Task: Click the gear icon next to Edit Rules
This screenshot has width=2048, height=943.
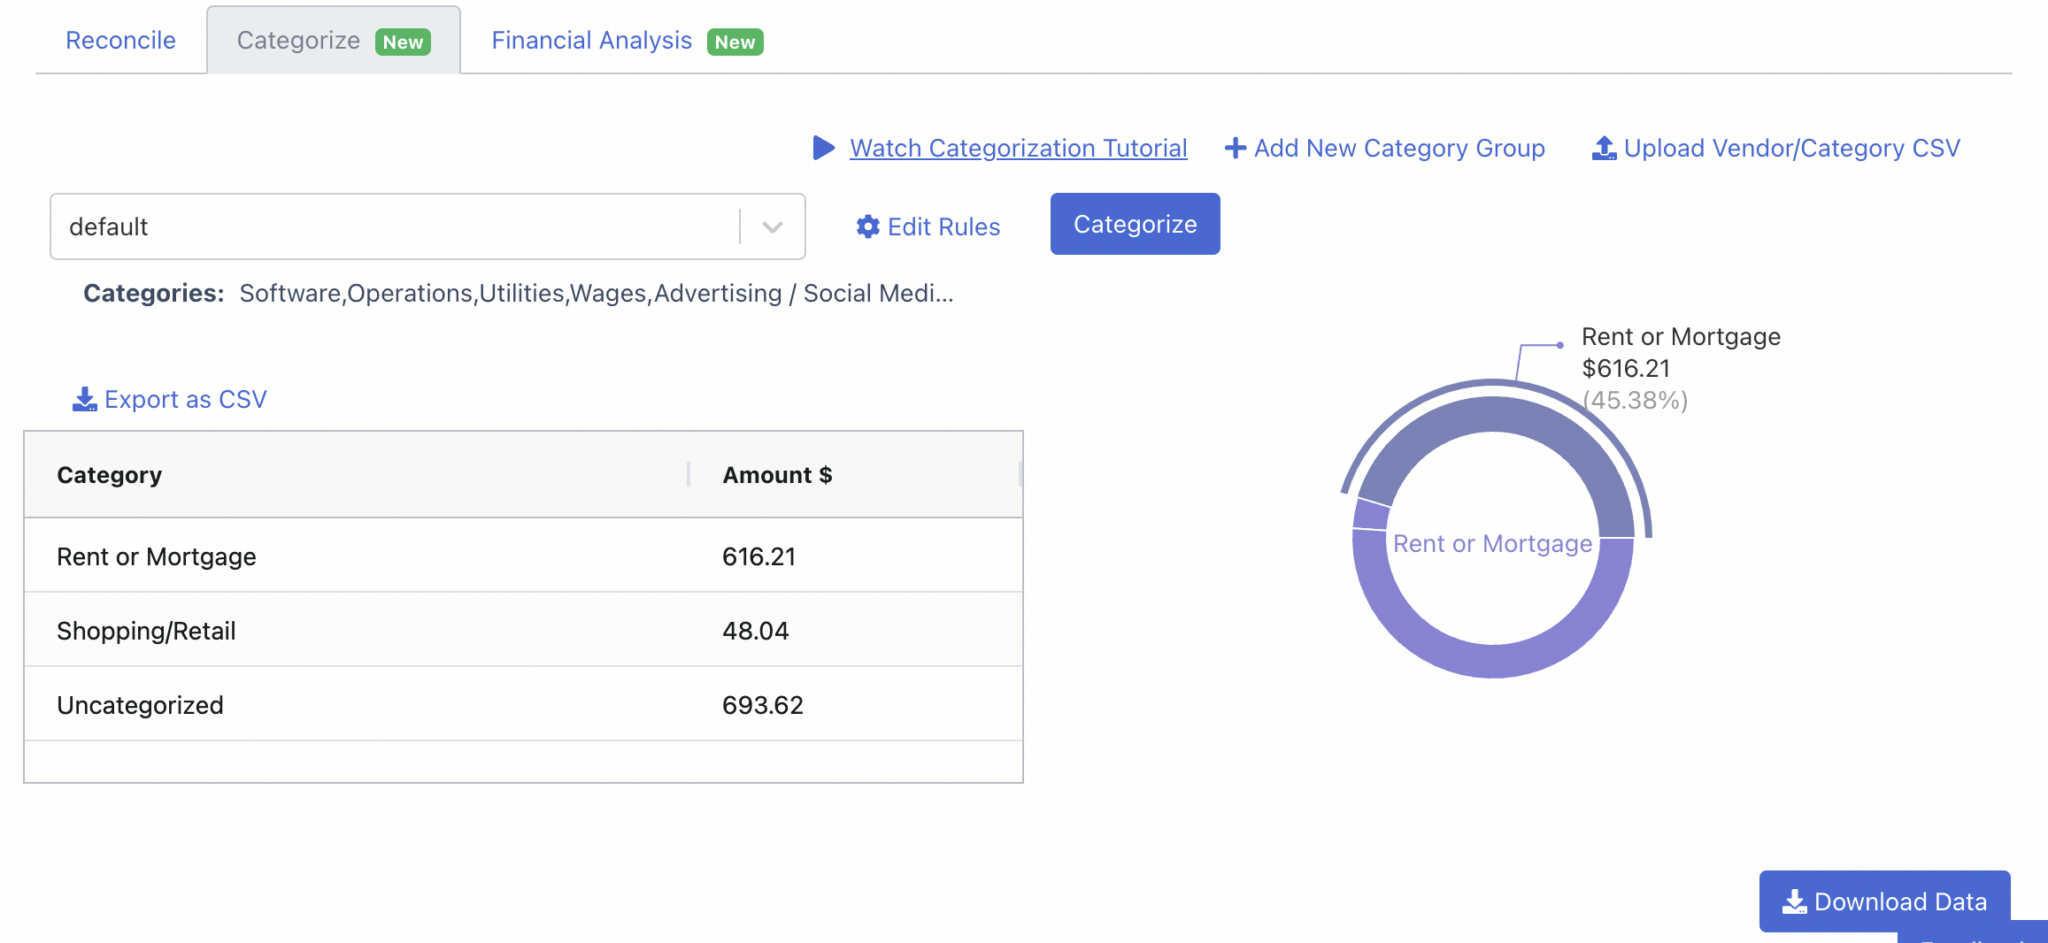Action: (868, 227)
